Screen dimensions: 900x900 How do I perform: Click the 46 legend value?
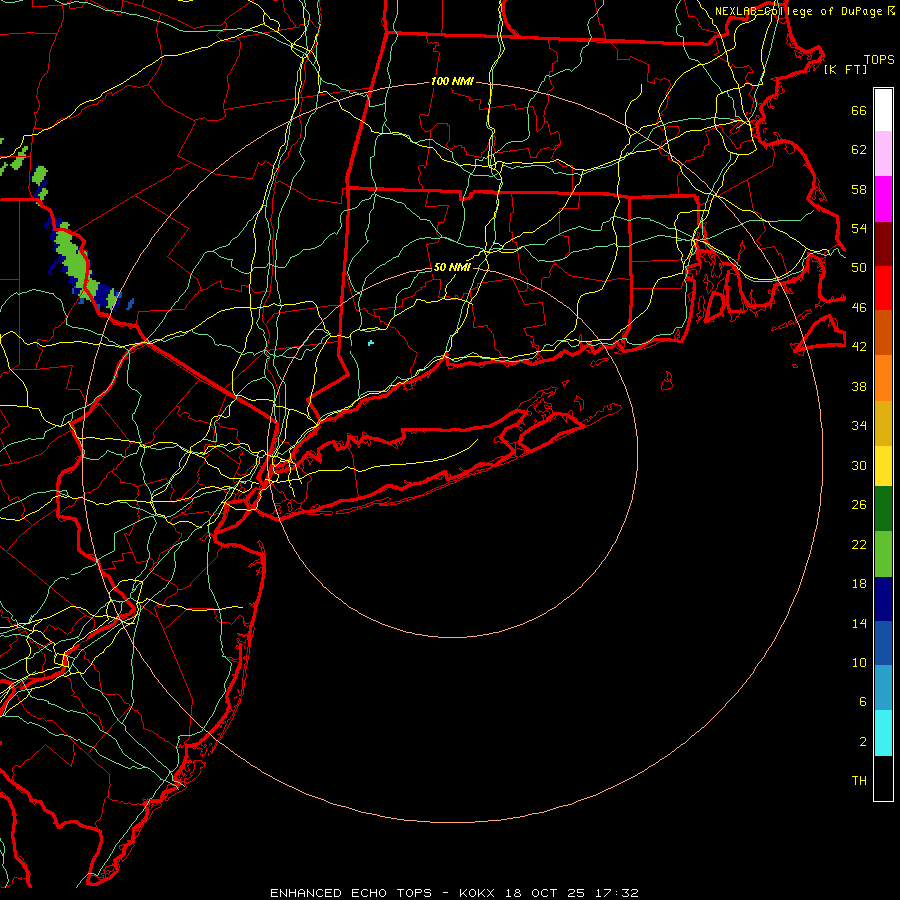859,308
